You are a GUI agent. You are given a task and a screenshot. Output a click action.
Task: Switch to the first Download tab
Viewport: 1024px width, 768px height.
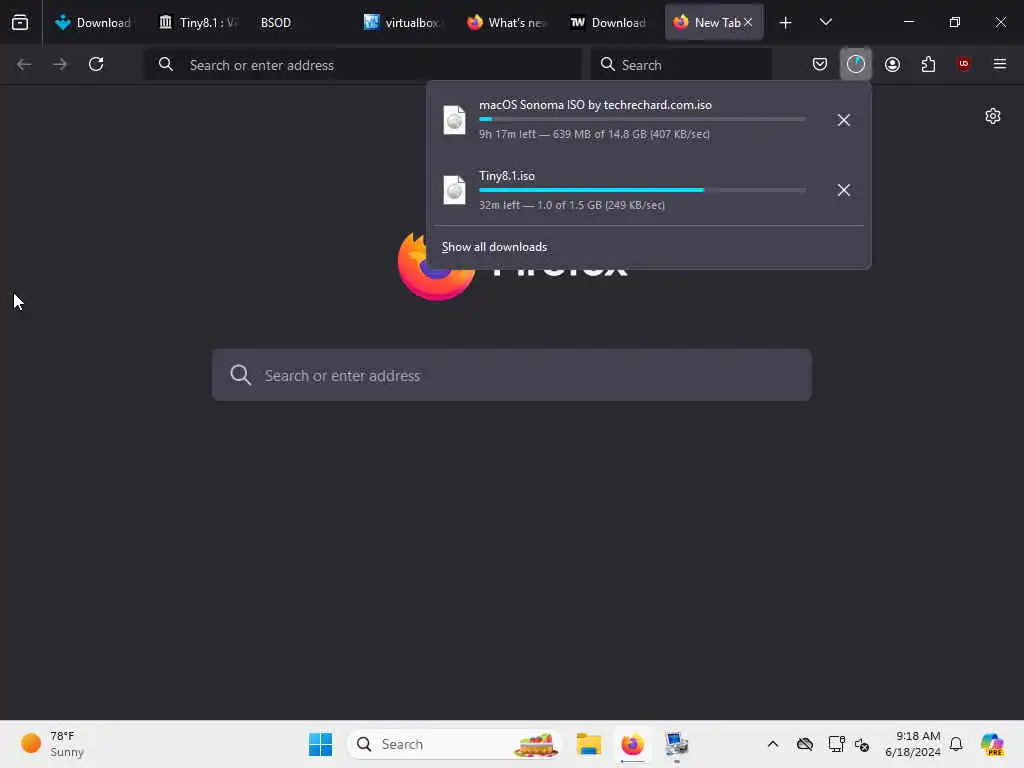pyautogui.click(x=93, y=22)
